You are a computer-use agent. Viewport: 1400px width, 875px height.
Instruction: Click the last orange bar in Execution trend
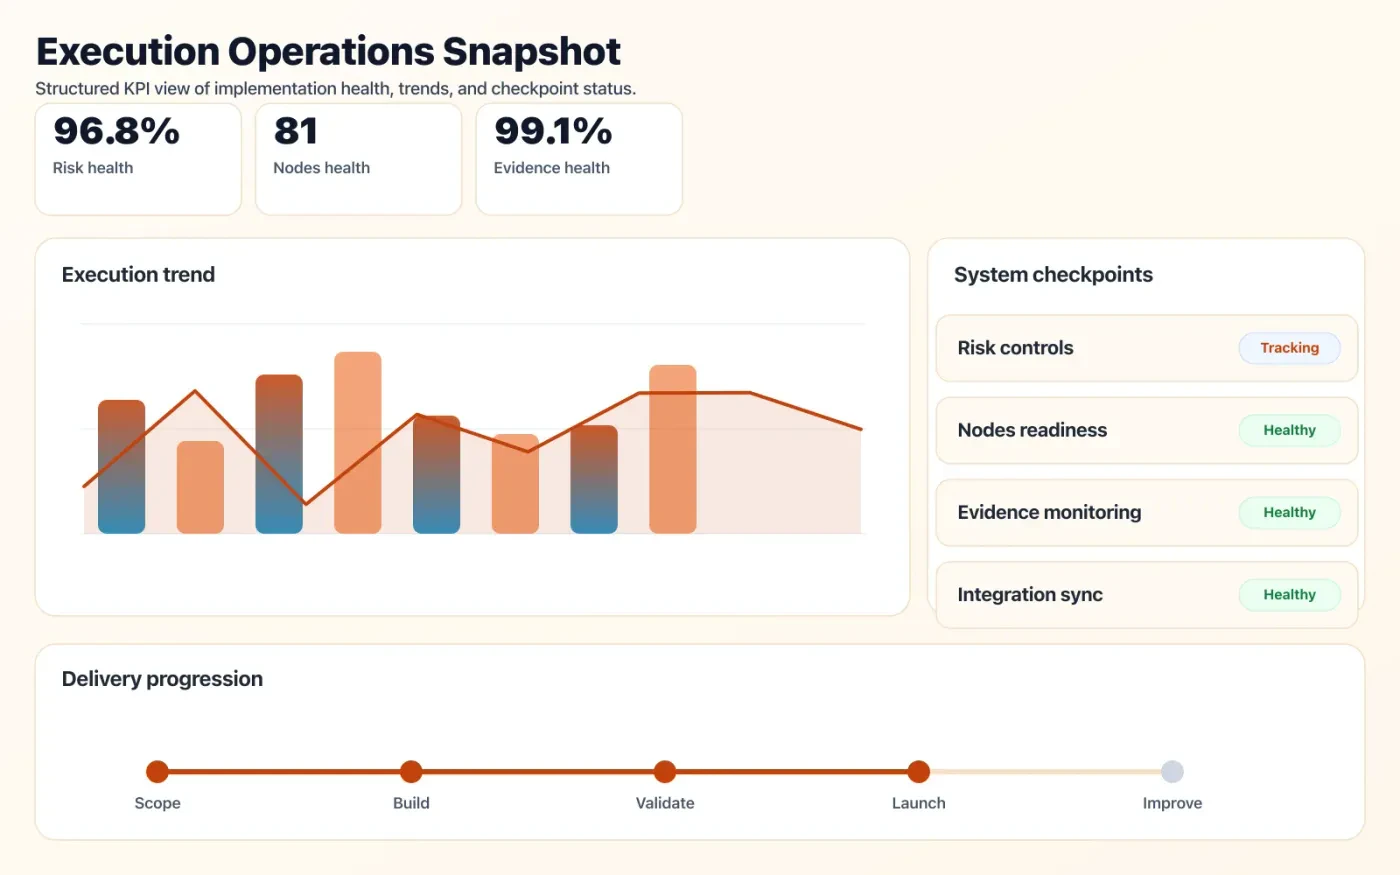pos(672,450)
